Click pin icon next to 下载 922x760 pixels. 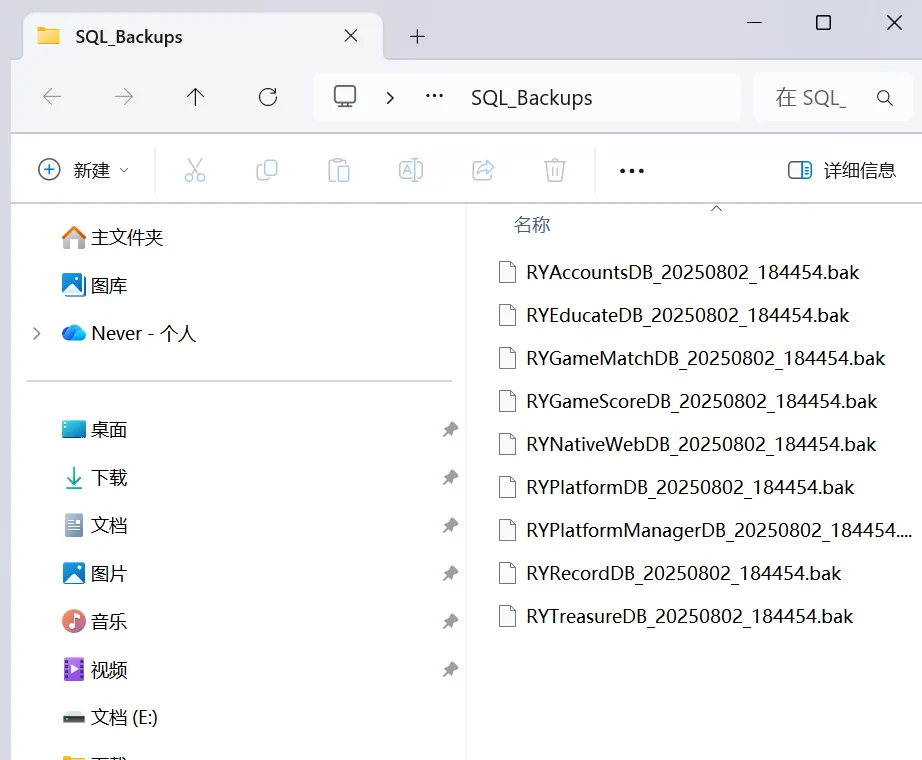coord(450,477)
